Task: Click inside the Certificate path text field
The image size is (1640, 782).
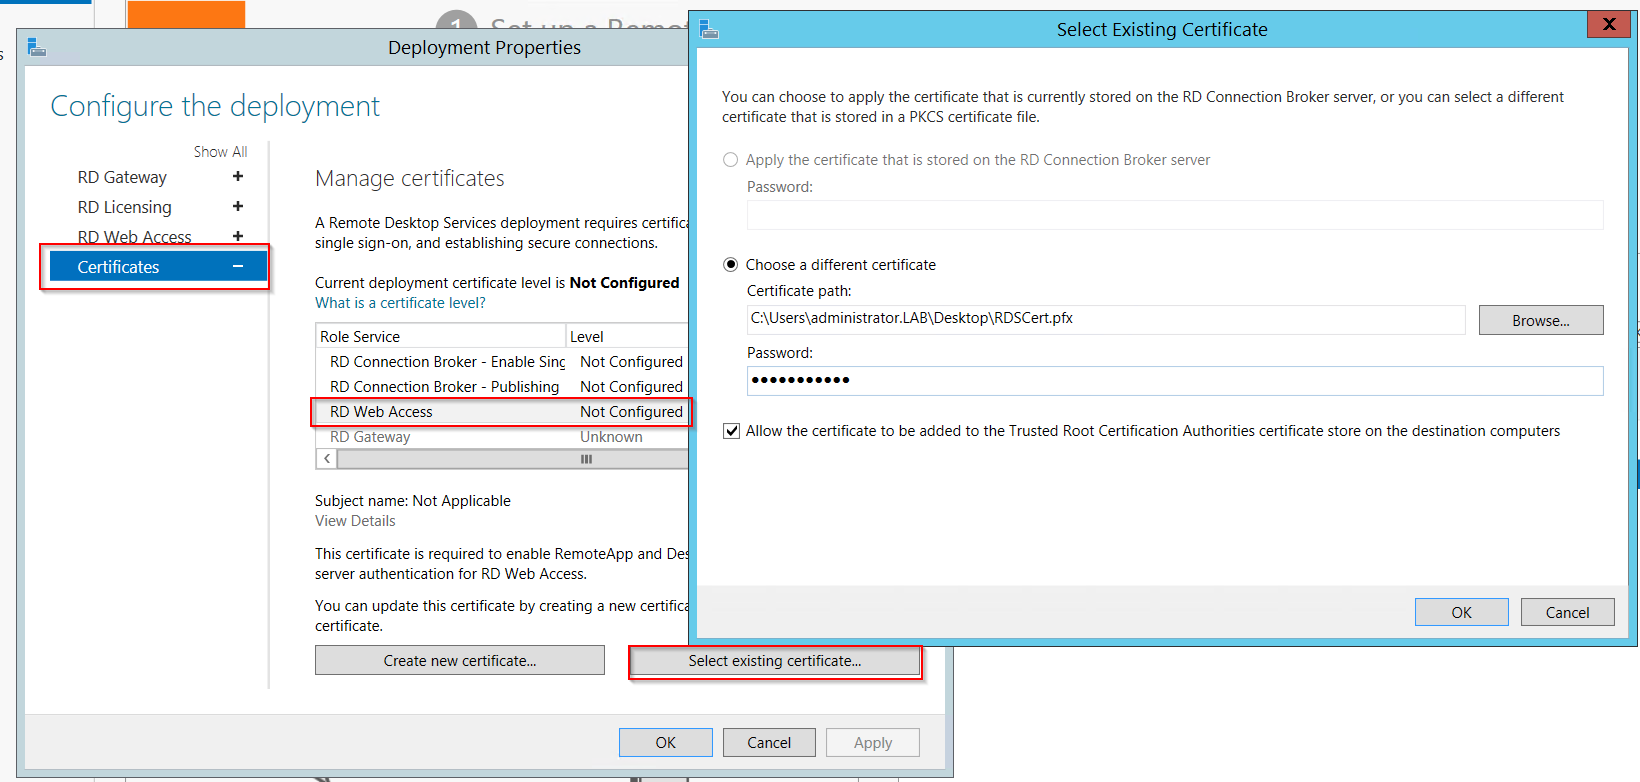Action: tap(1105, 319)
